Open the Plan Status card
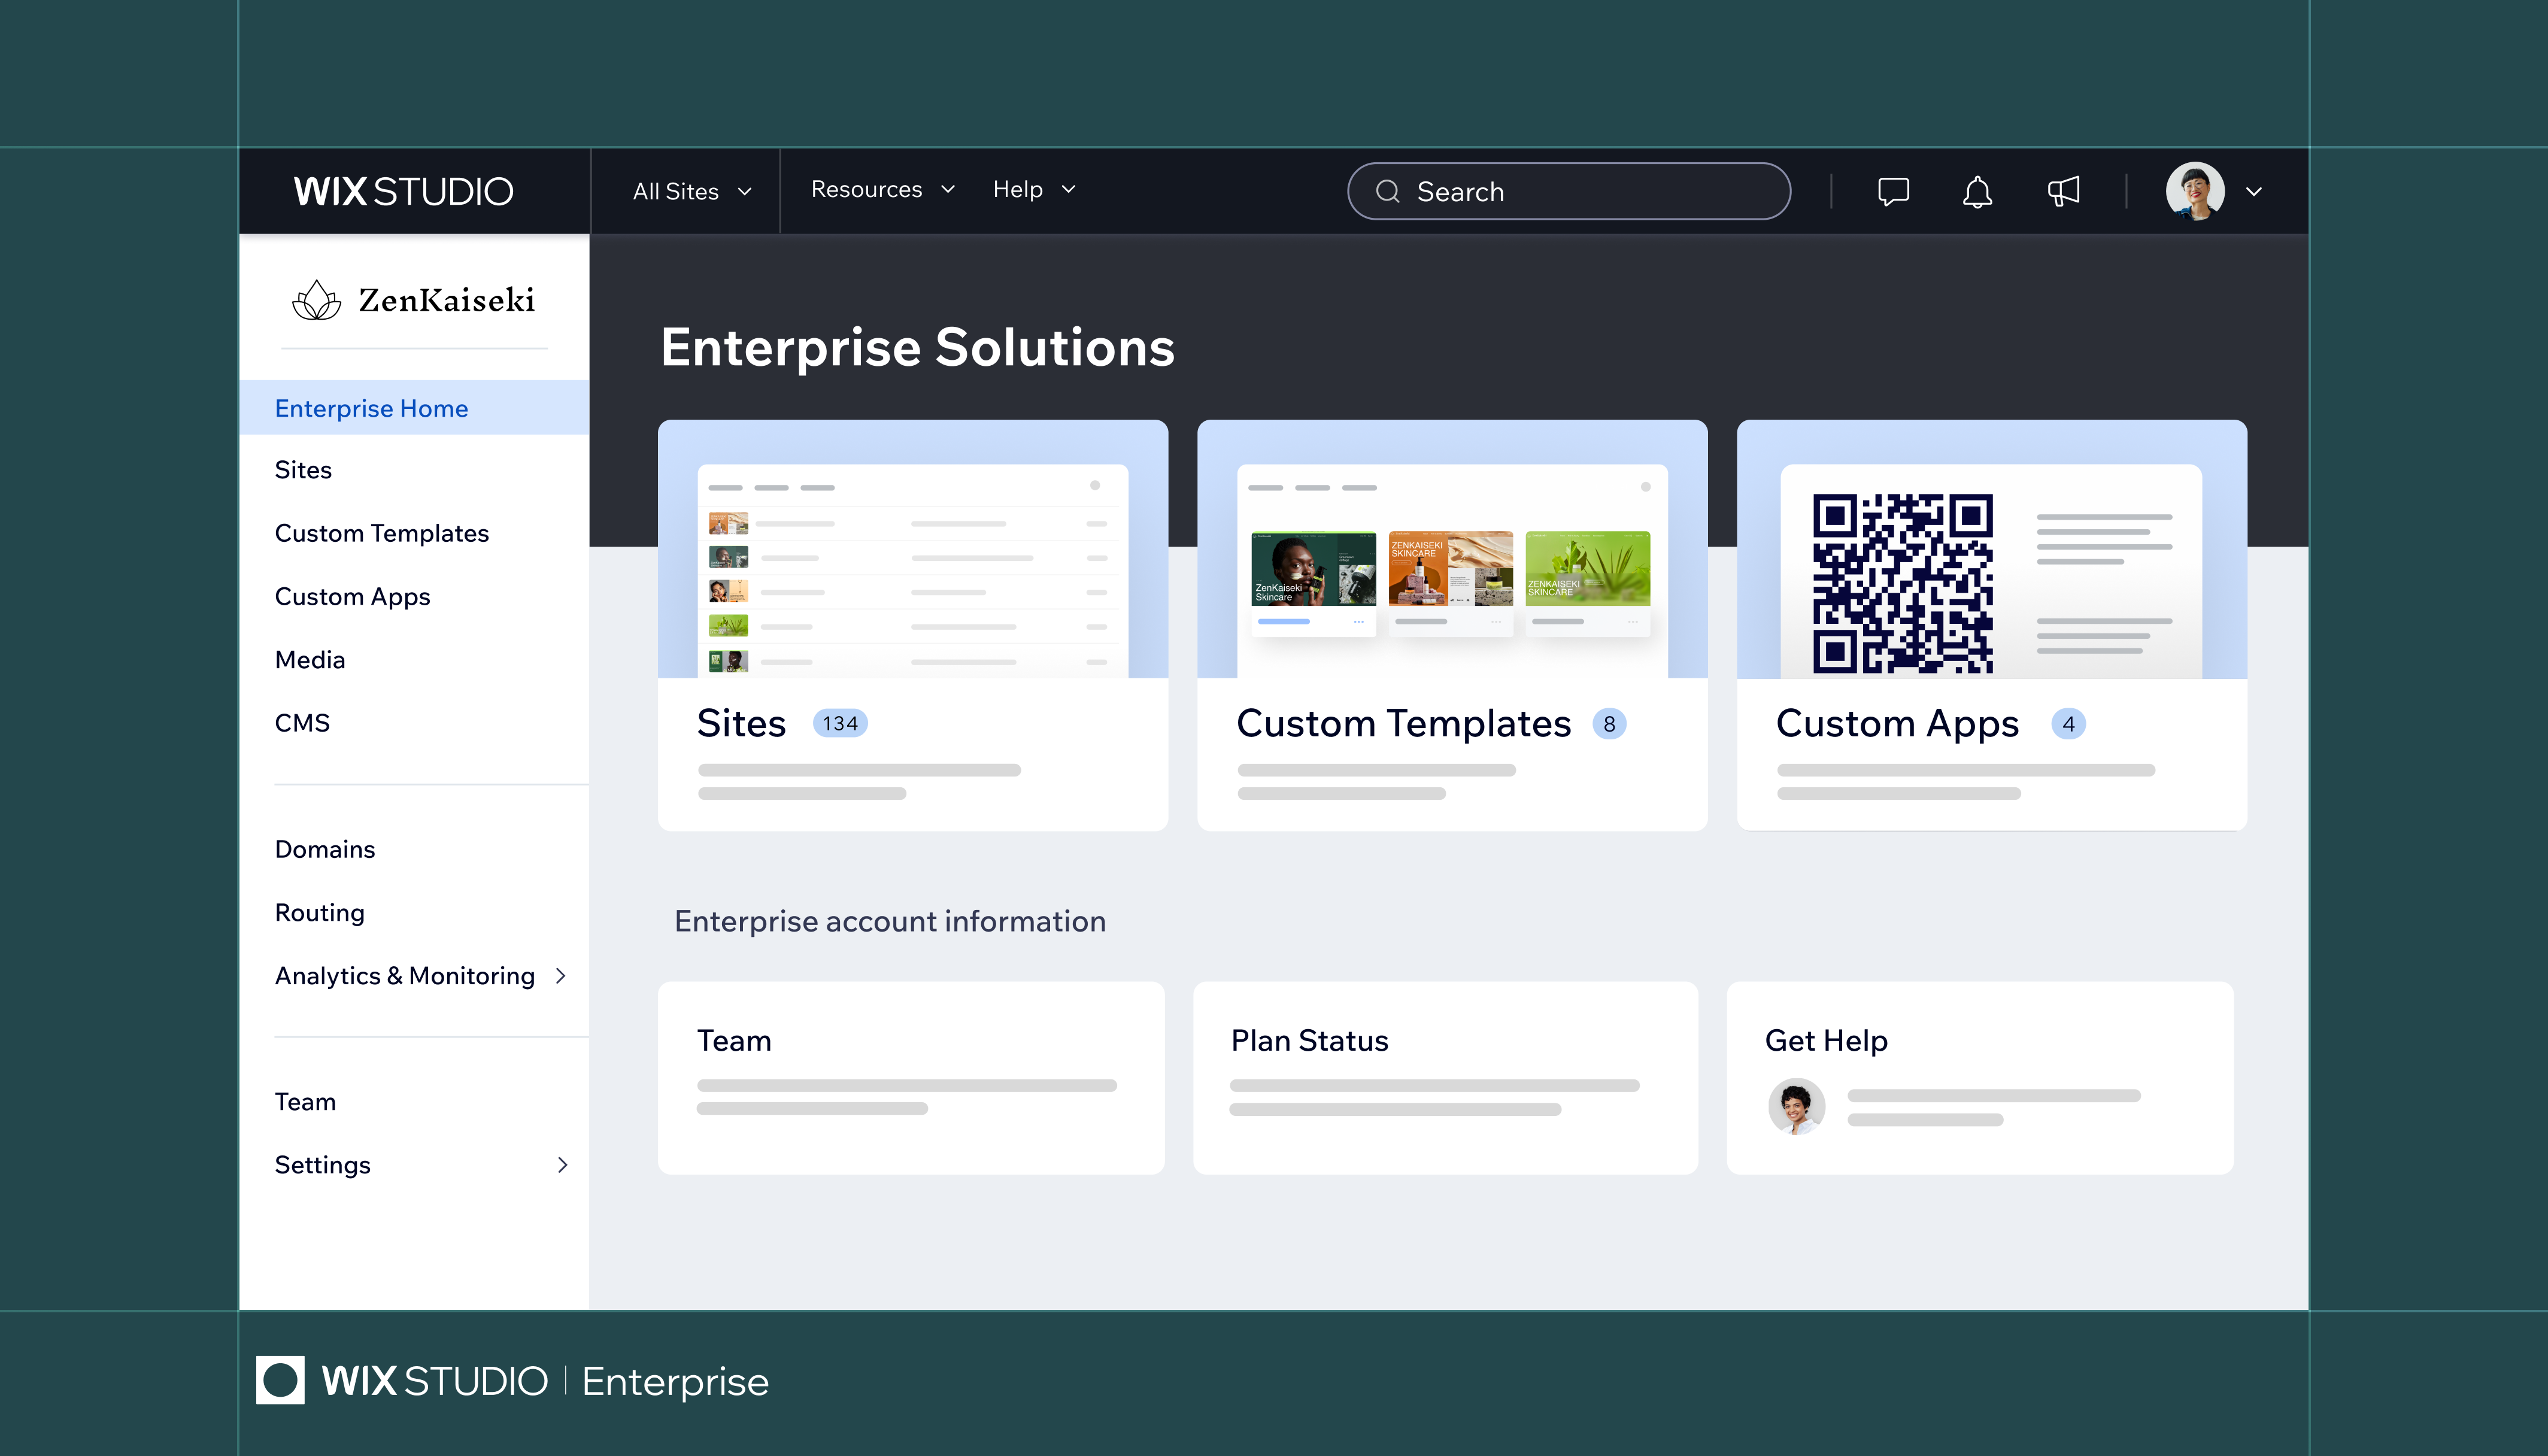Screen dimensions: 2548x1456 (1445, 1077)
